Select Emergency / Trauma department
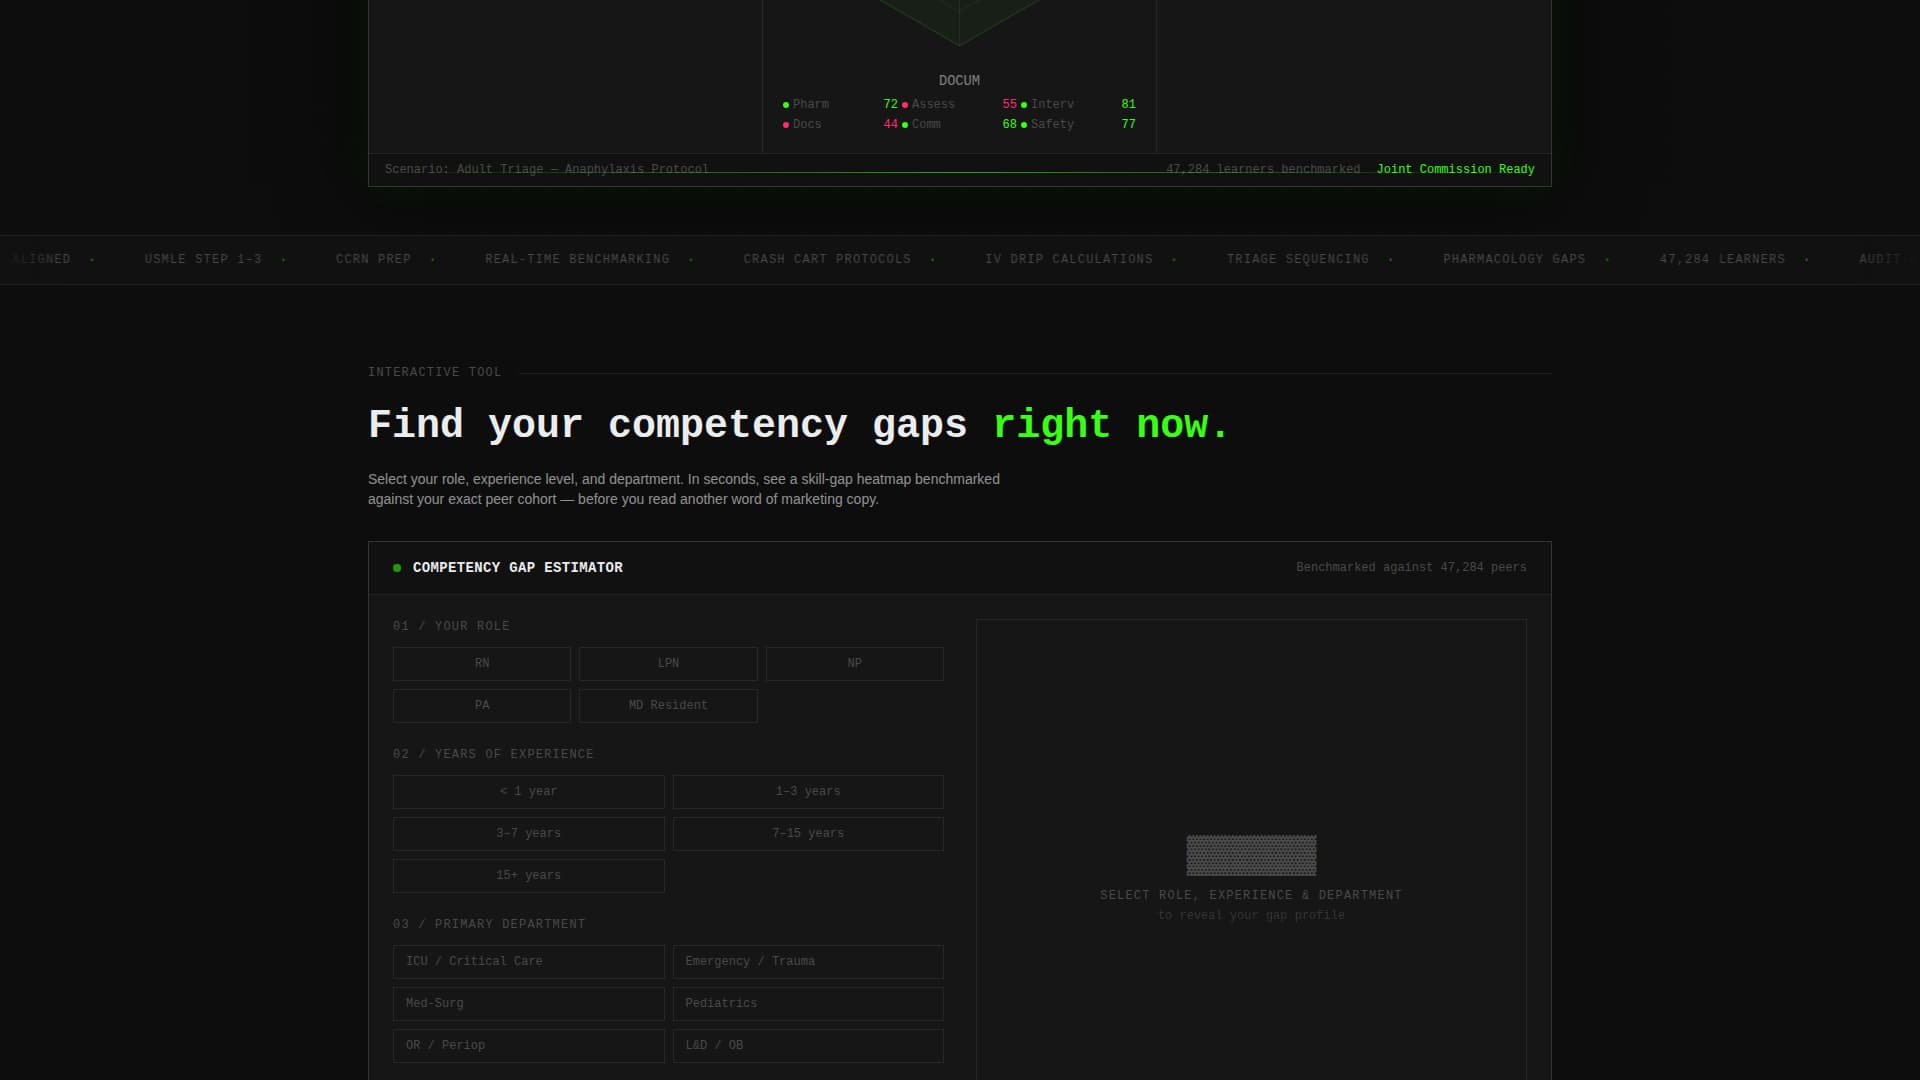This screenshot has width=1920, height=1080. pyautogui.click(x=808, y=962)
